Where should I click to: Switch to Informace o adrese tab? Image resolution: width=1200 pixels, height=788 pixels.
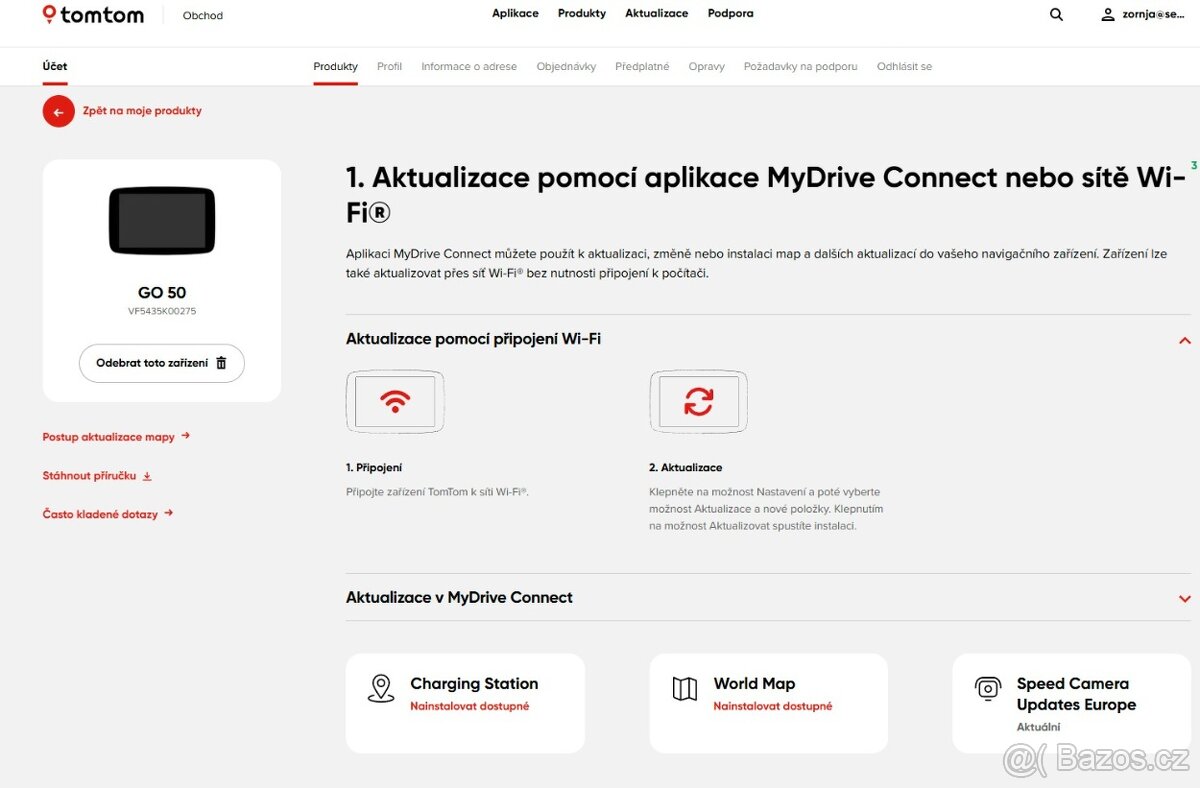pyautogui.click(x=469, y=66)
